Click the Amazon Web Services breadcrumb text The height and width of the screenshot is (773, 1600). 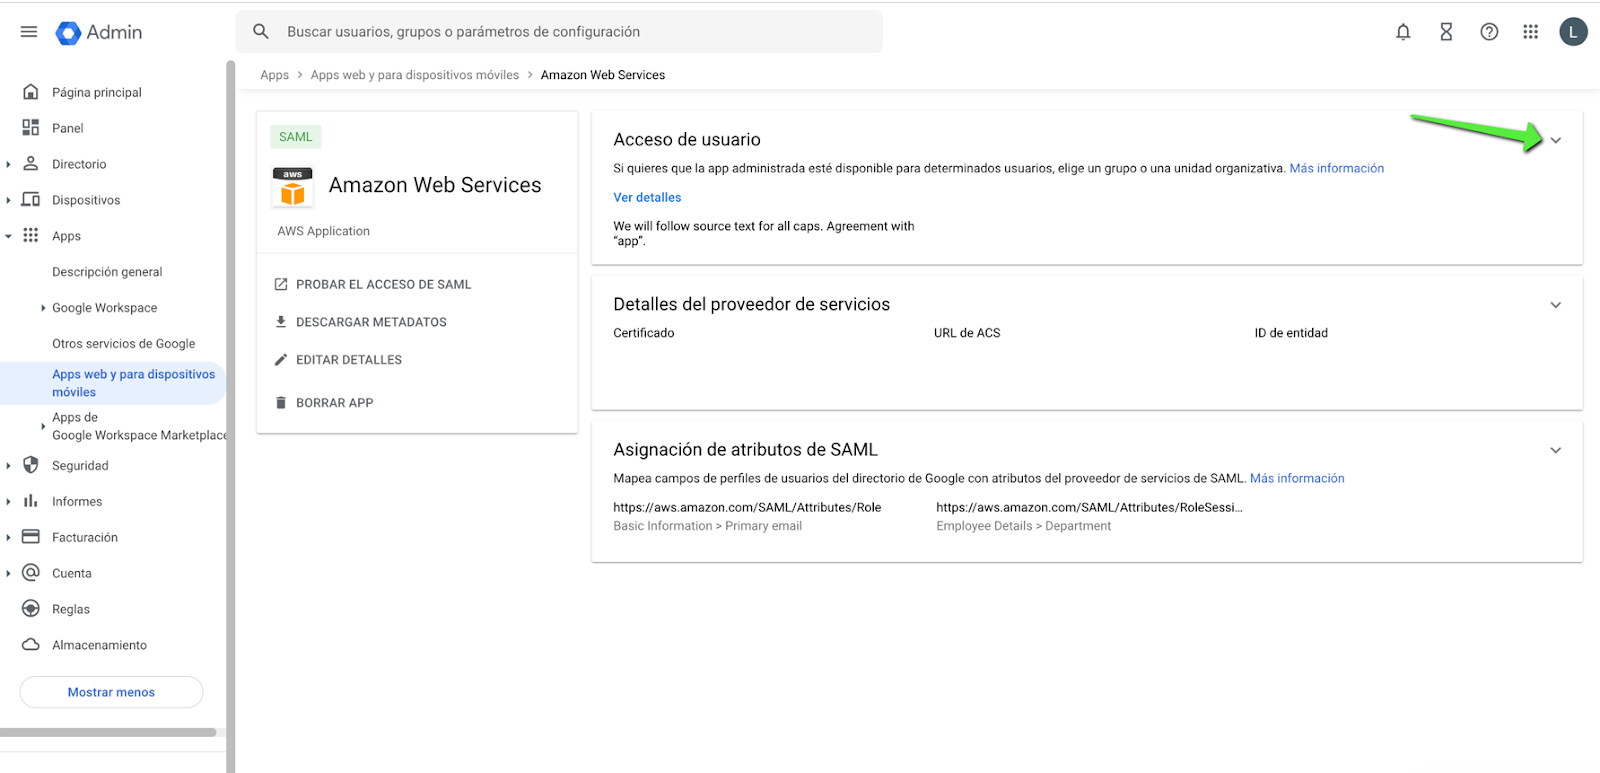[603, 75]
